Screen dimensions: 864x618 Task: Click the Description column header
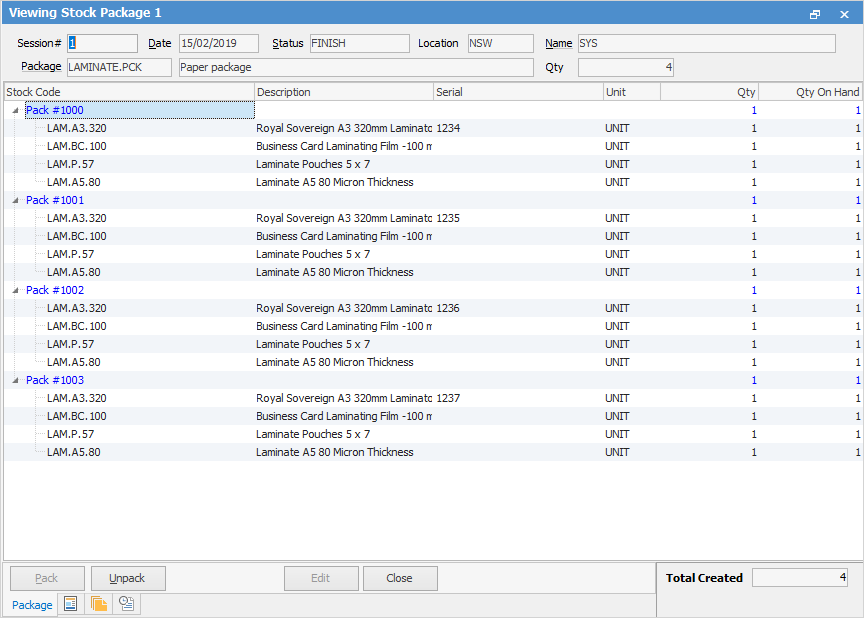343,92
